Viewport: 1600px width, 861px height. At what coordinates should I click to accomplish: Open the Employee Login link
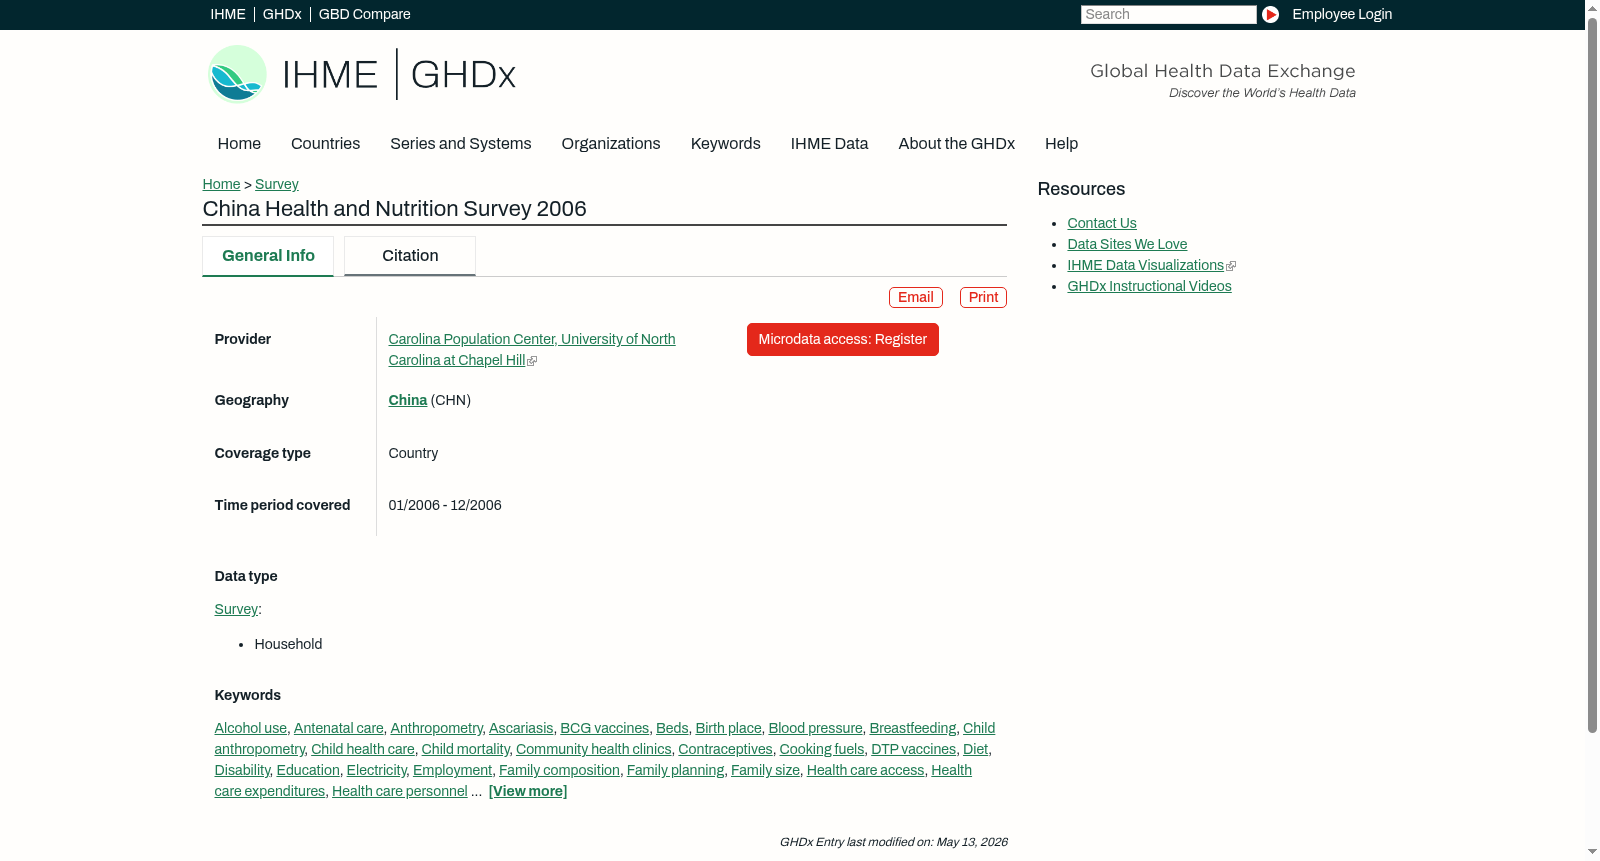pyautogui.click(x=1342, y=14)
